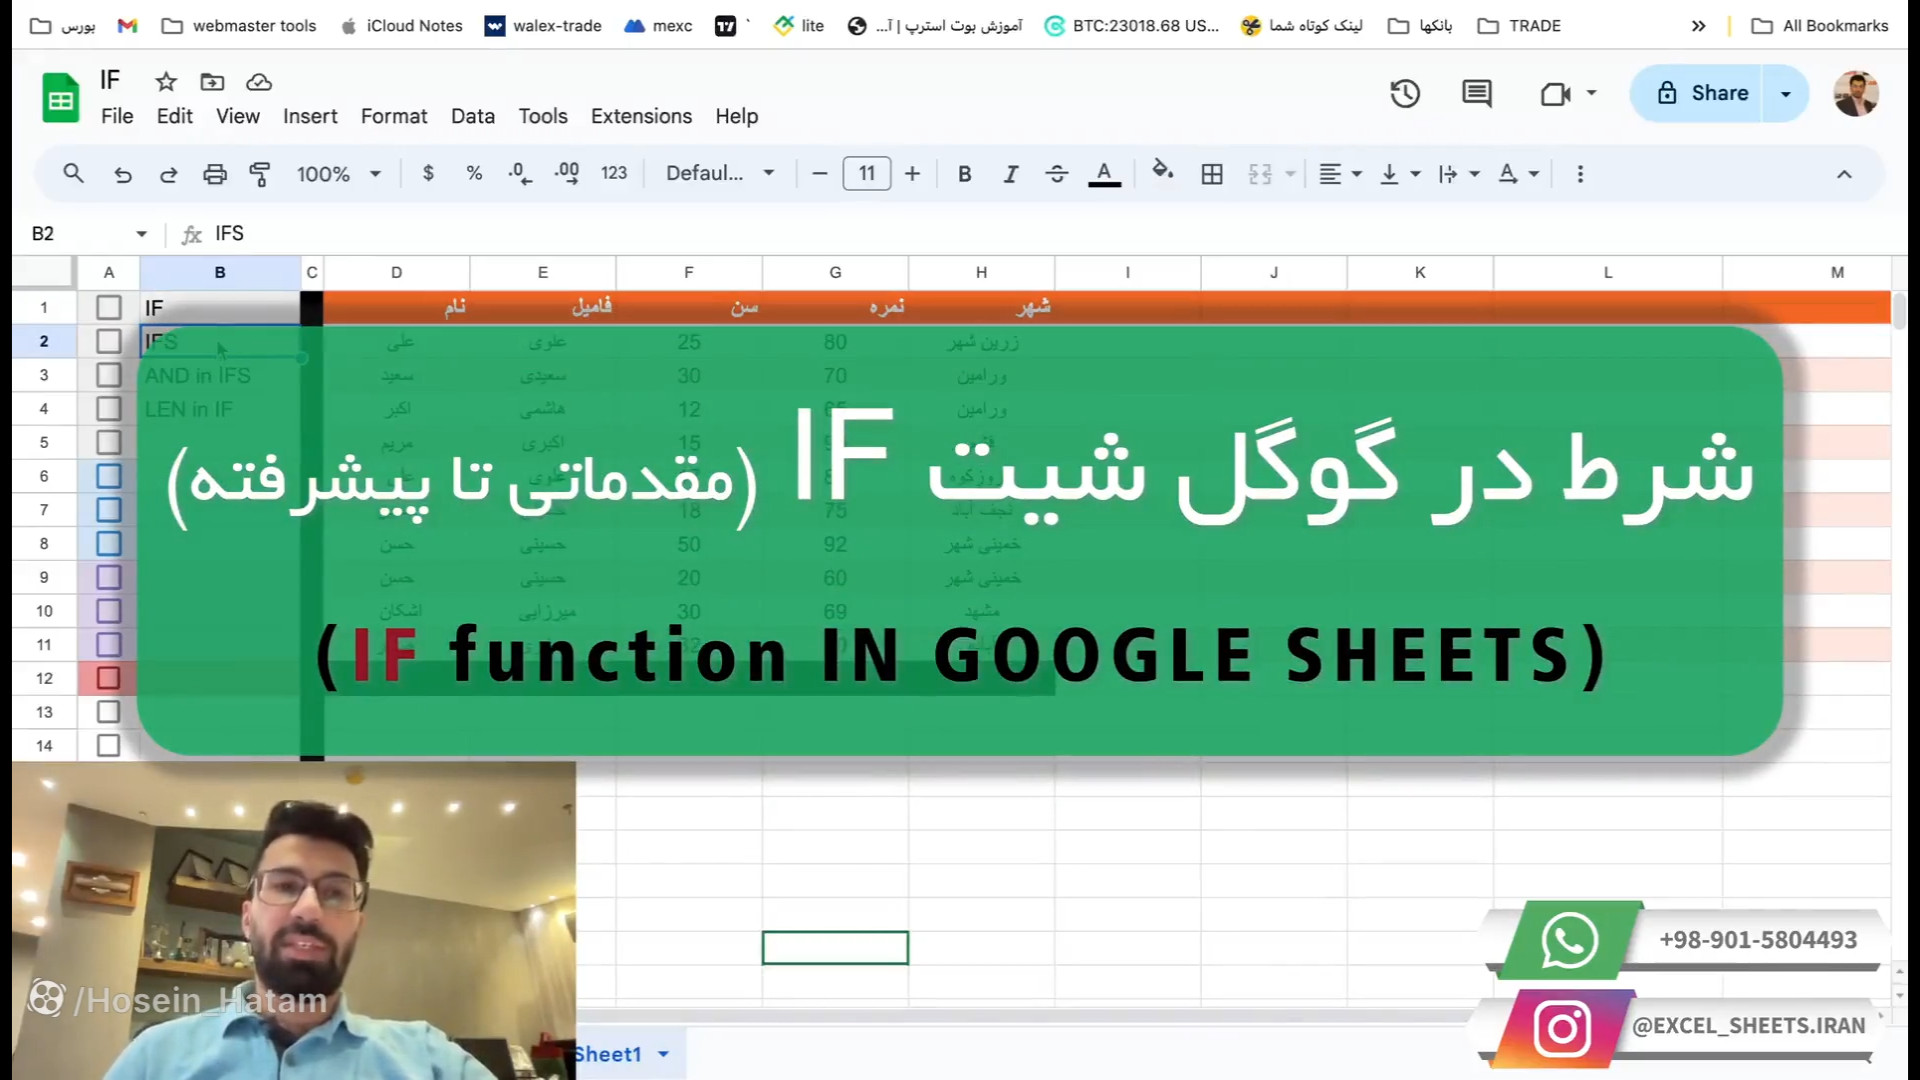Tick the checkbox in row 2

coord(109,341)
